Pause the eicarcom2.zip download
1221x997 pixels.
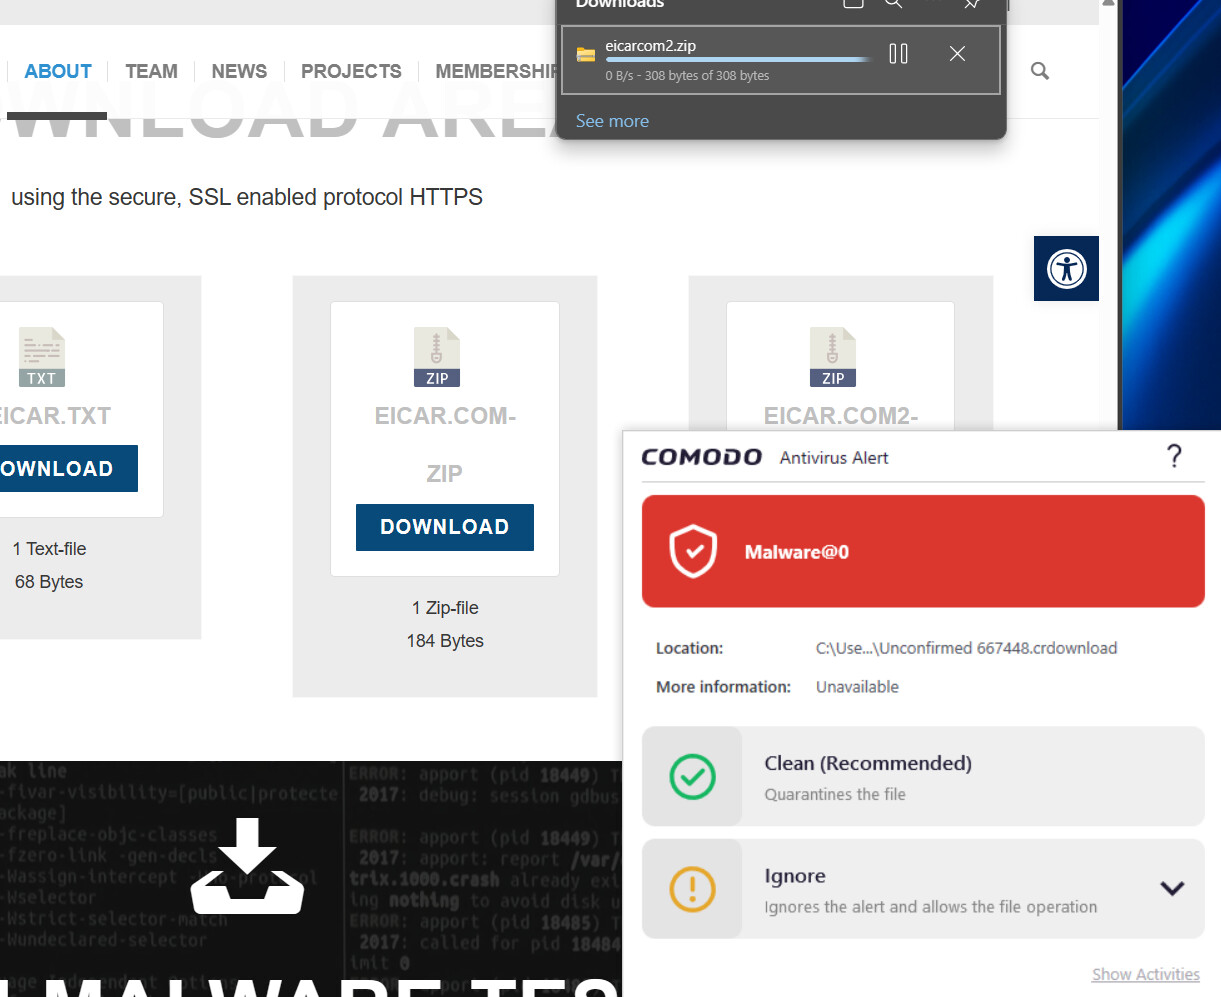(898, 54)
